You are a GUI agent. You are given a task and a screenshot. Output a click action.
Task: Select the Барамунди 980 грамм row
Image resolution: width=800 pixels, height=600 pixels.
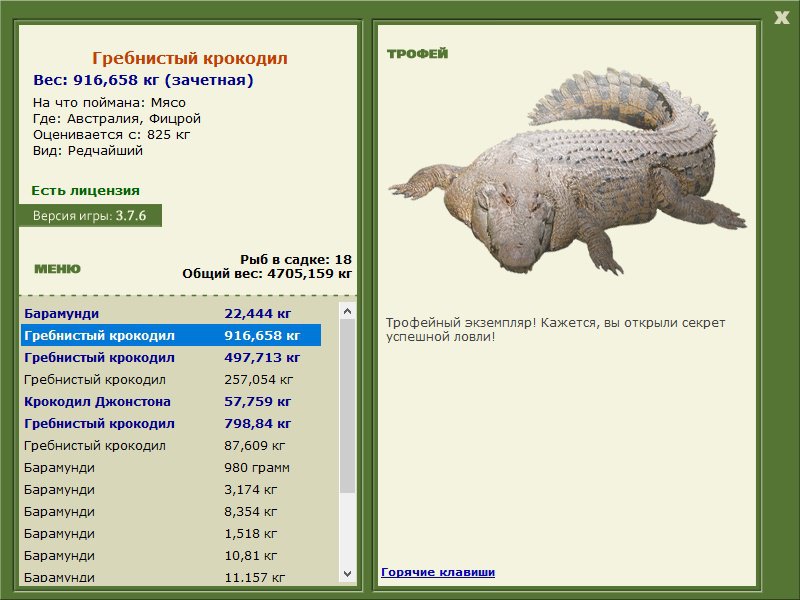coord(171,467)
